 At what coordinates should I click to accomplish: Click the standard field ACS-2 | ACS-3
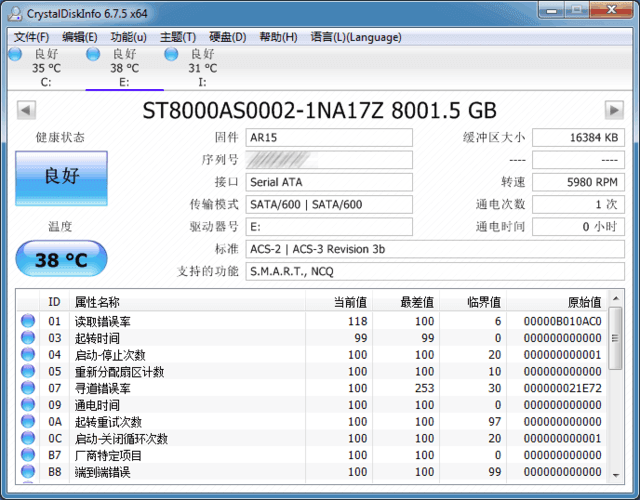[435, 249]
